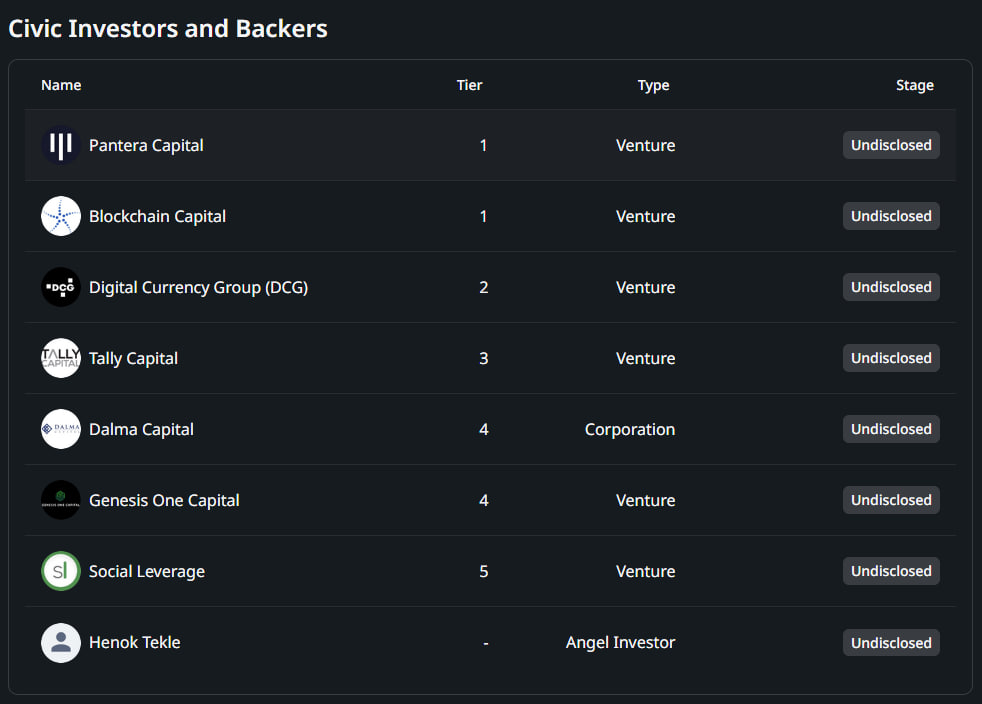The height and width of the screenshot is (704, 982).
Task: Open the Genesis One Capital link
Action: [164, 500]
